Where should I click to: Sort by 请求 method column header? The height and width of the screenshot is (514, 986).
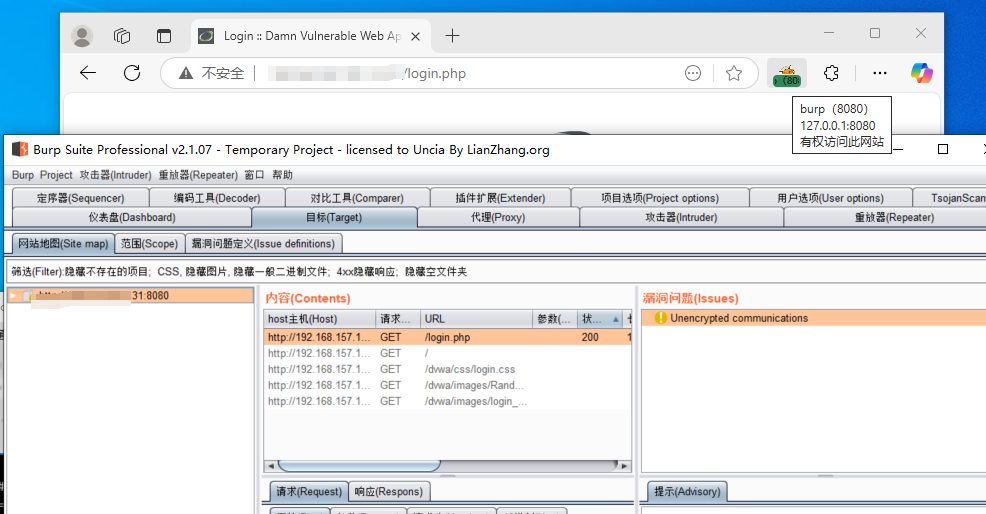(x=398, y=319)
